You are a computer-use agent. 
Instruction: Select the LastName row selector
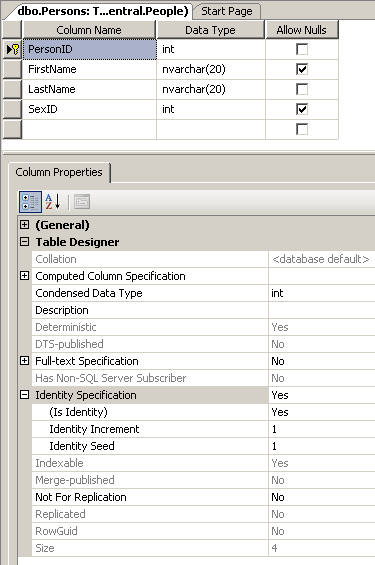click(12, 89)
